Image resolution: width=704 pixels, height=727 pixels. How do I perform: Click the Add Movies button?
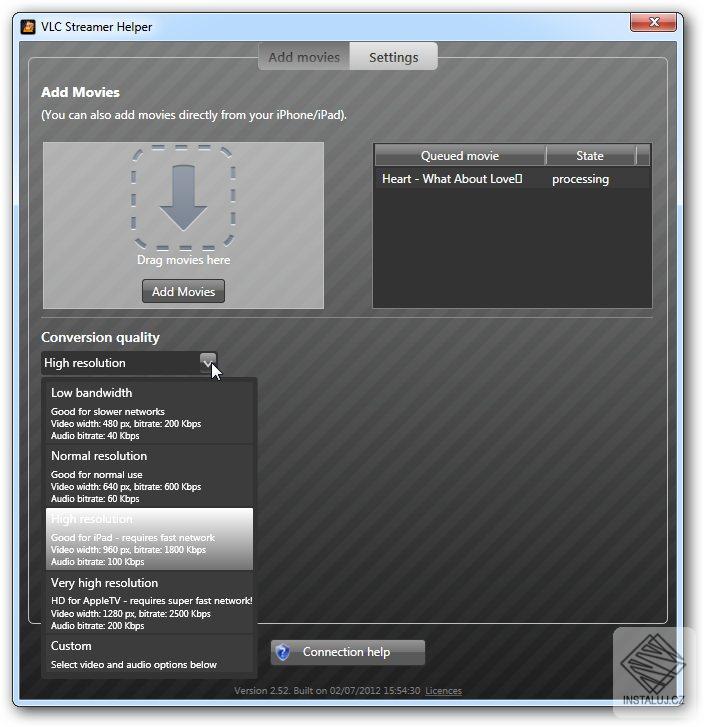183,291
